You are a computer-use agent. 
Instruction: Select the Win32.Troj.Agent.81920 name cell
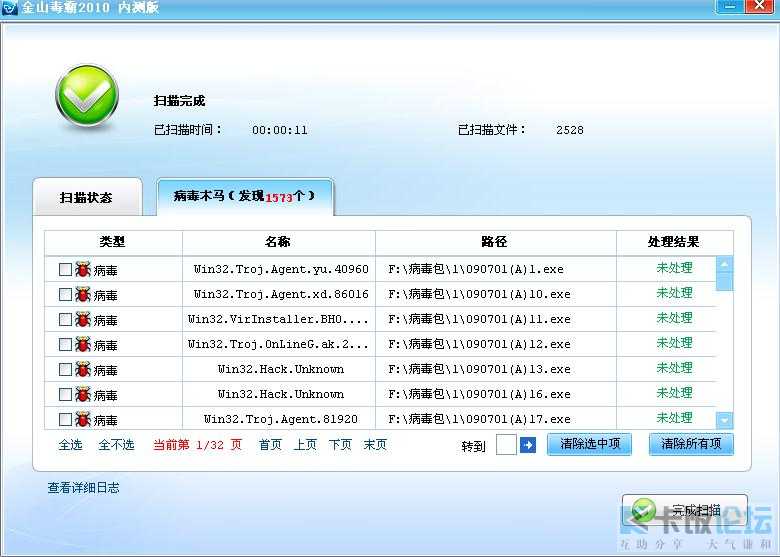(281, 419)
